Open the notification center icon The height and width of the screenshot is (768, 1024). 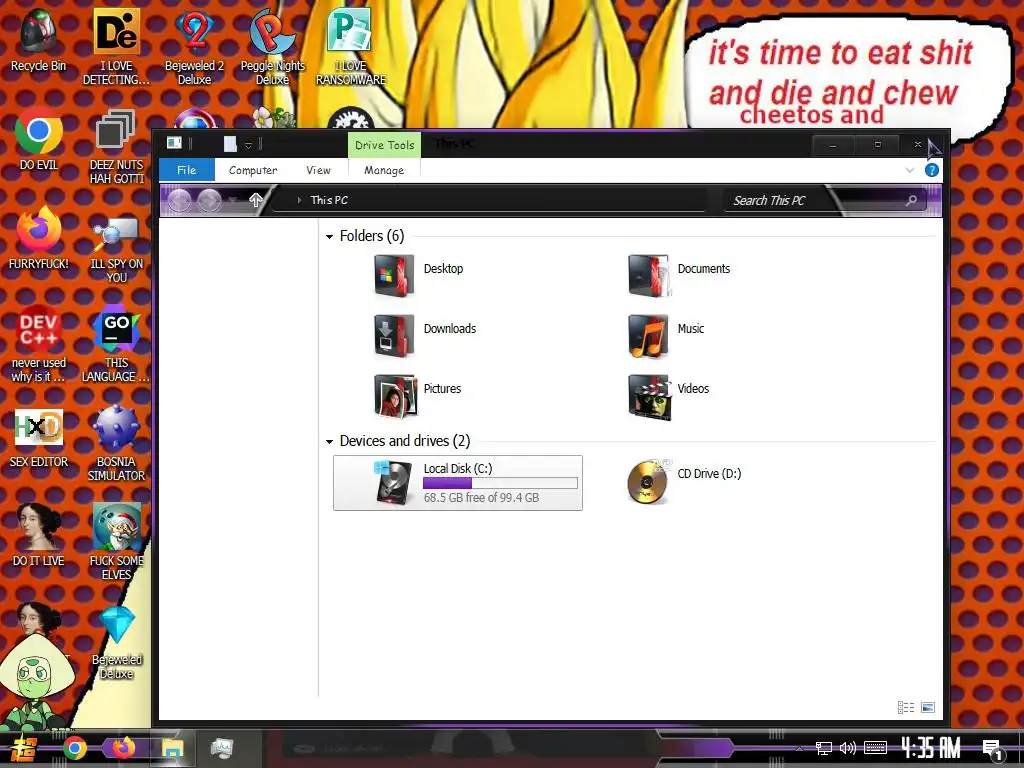[992, 750]
